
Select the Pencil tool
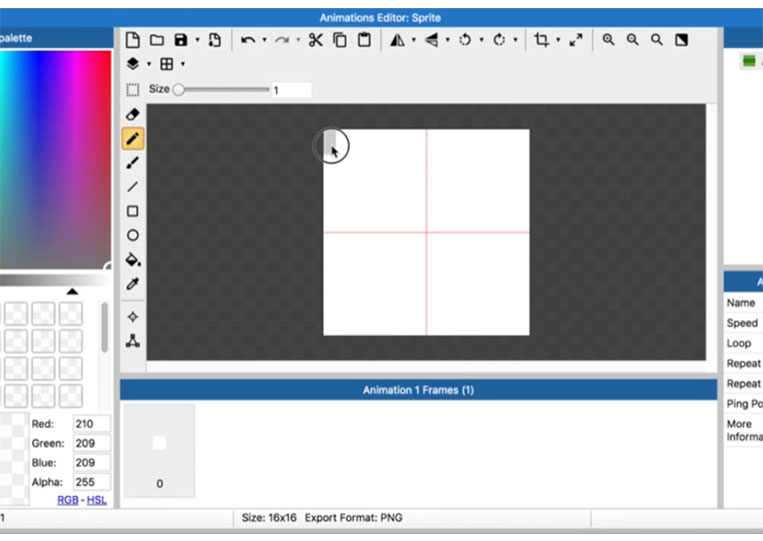click(132, 139)
